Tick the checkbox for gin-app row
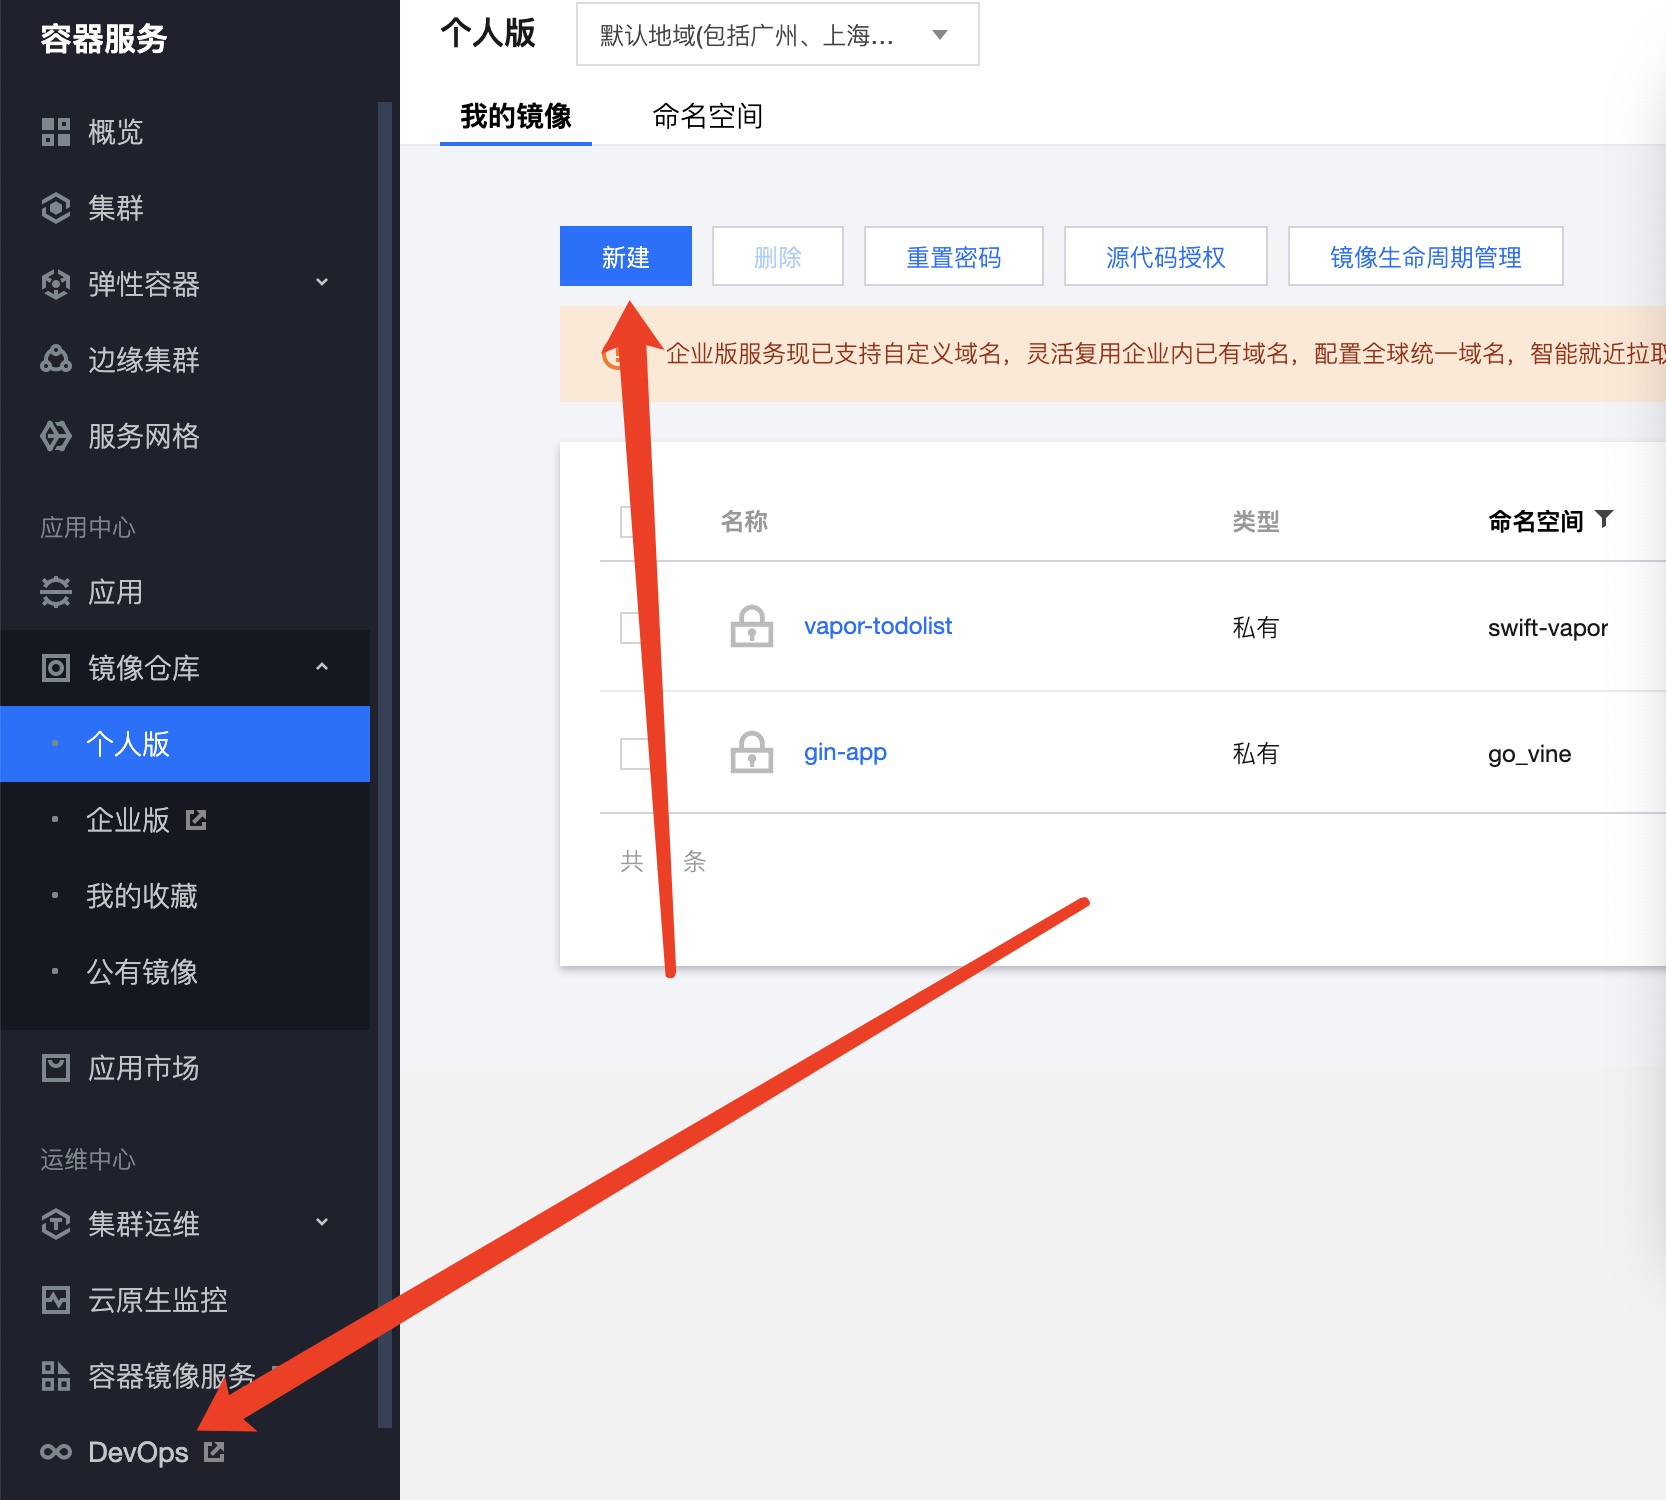The height and width of the screenshot is (1500, 1666). pyautogui.click(x=630, y=753)
